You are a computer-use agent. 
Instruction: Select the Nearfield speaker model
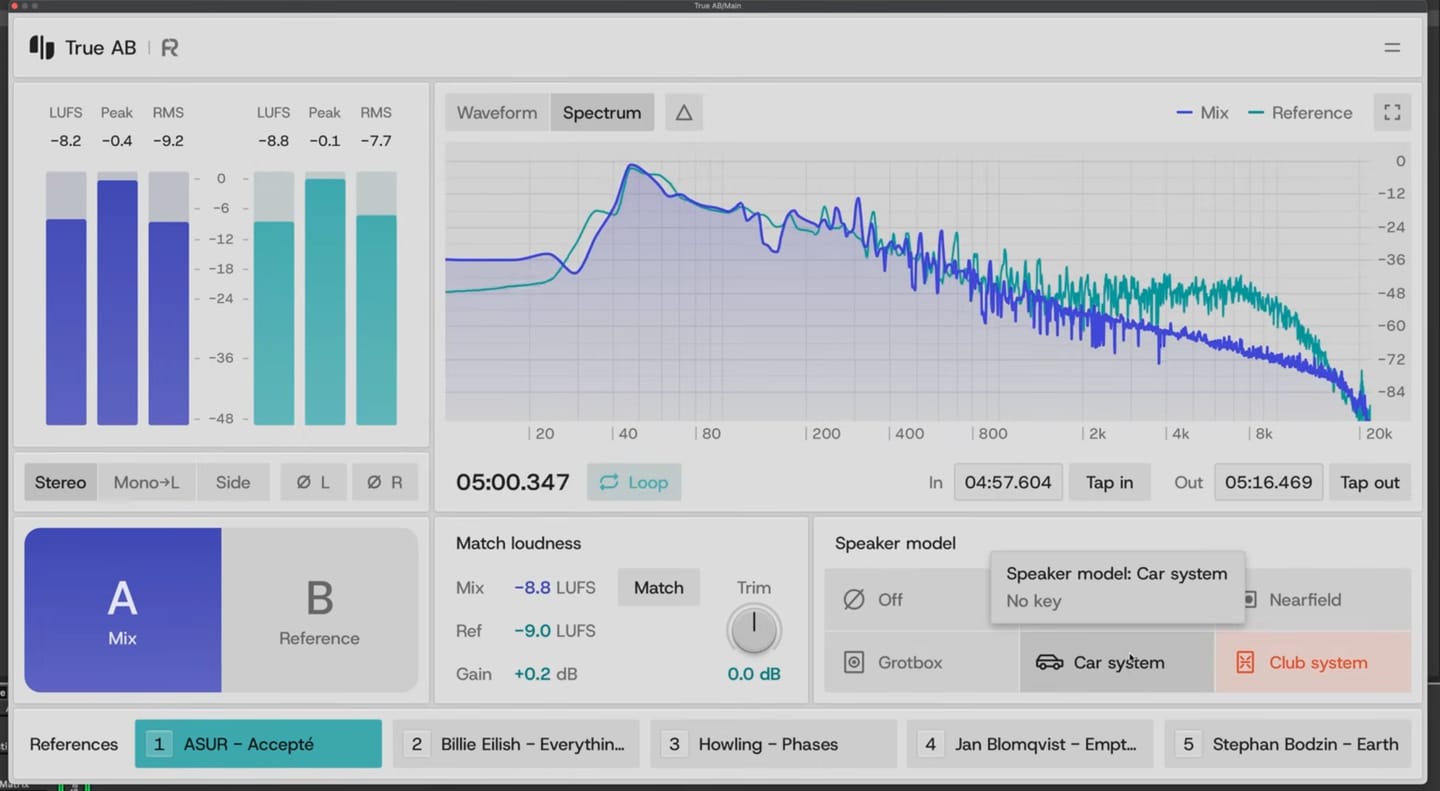point(1328,600)
